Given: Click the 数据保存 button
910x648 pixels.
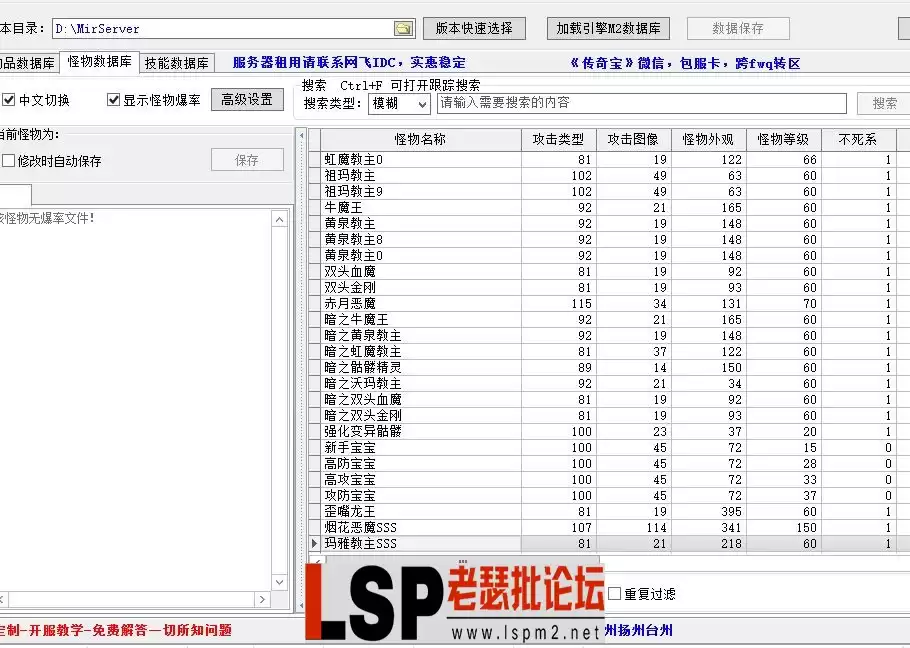Looking at the screenshot, I should pos(738,27).
